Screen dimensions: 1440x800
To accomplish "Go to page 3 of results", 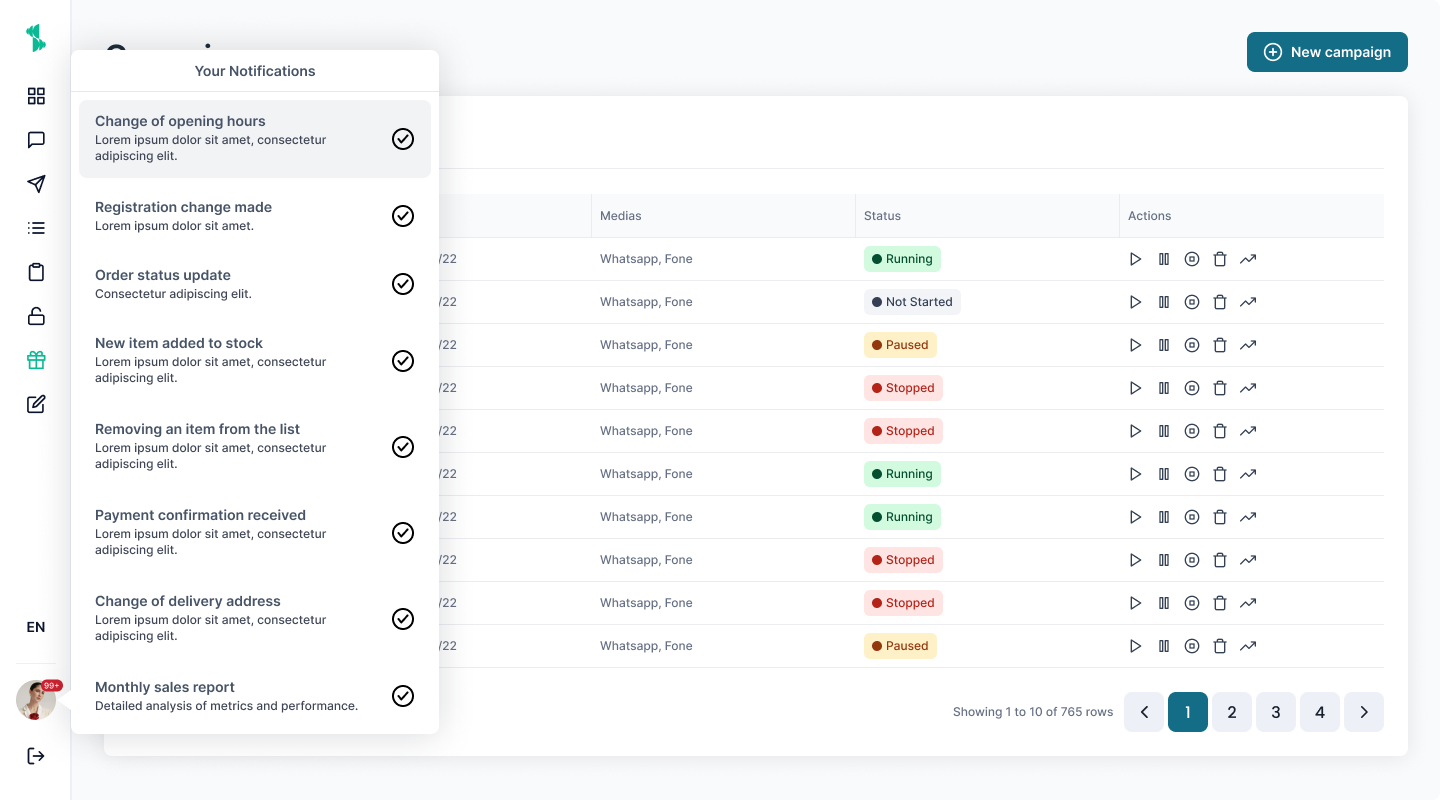I will pyautogui.click(x=1276, y=712).
